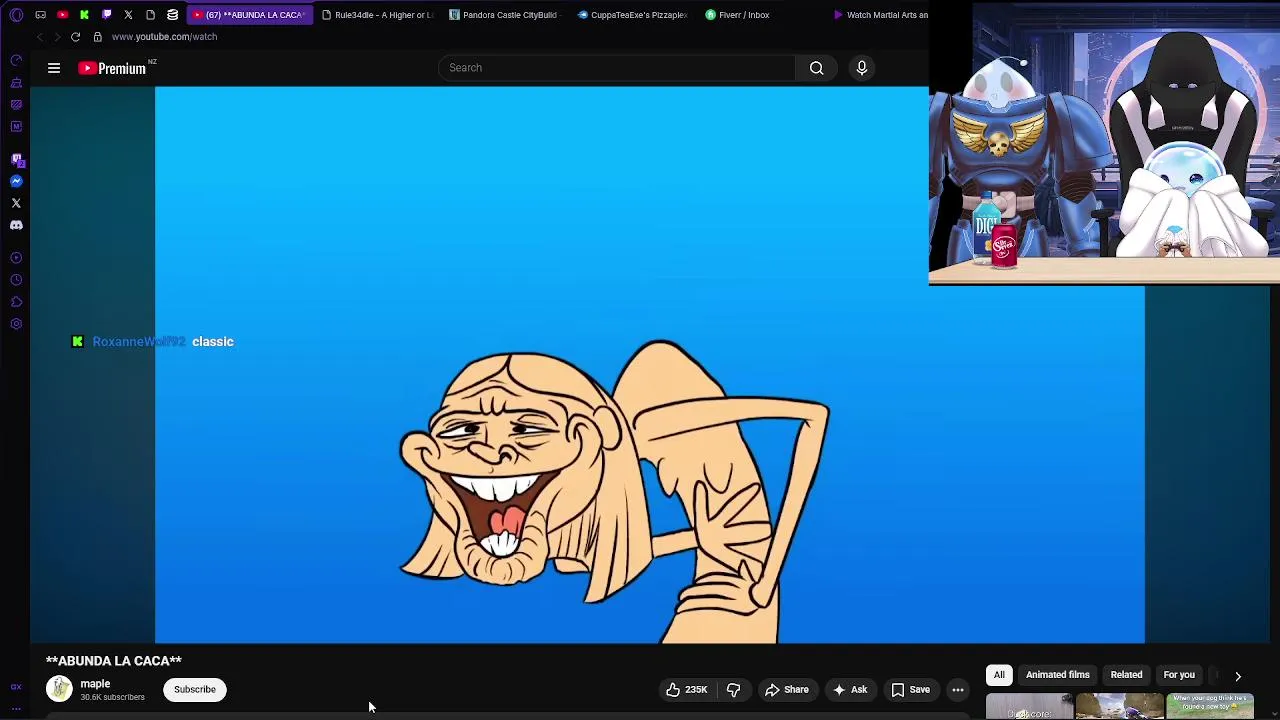Switch to the Watch Martial Arts tab
The image size is (1280, 720).
coord(880,15)
